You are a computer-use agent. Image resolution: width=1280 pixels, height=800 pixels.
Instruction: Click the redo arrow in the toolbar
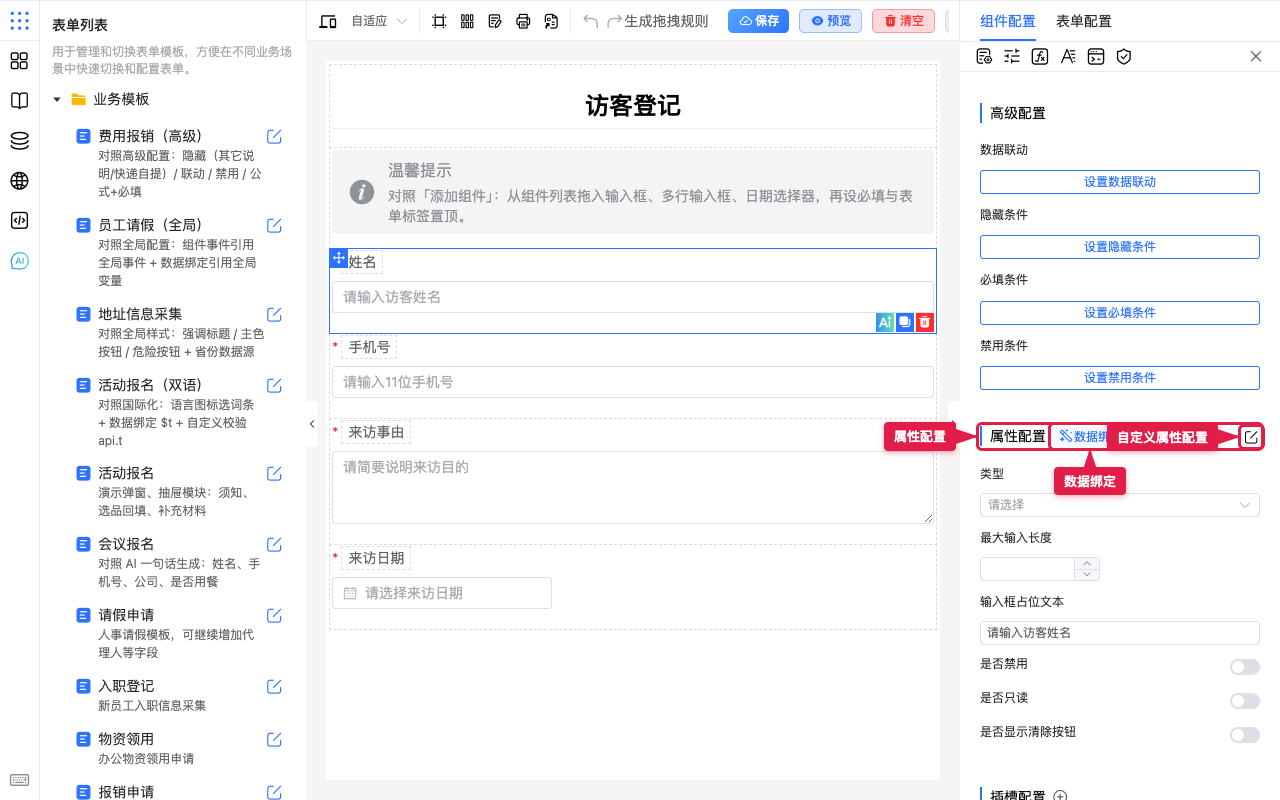[x=614, y=21]
